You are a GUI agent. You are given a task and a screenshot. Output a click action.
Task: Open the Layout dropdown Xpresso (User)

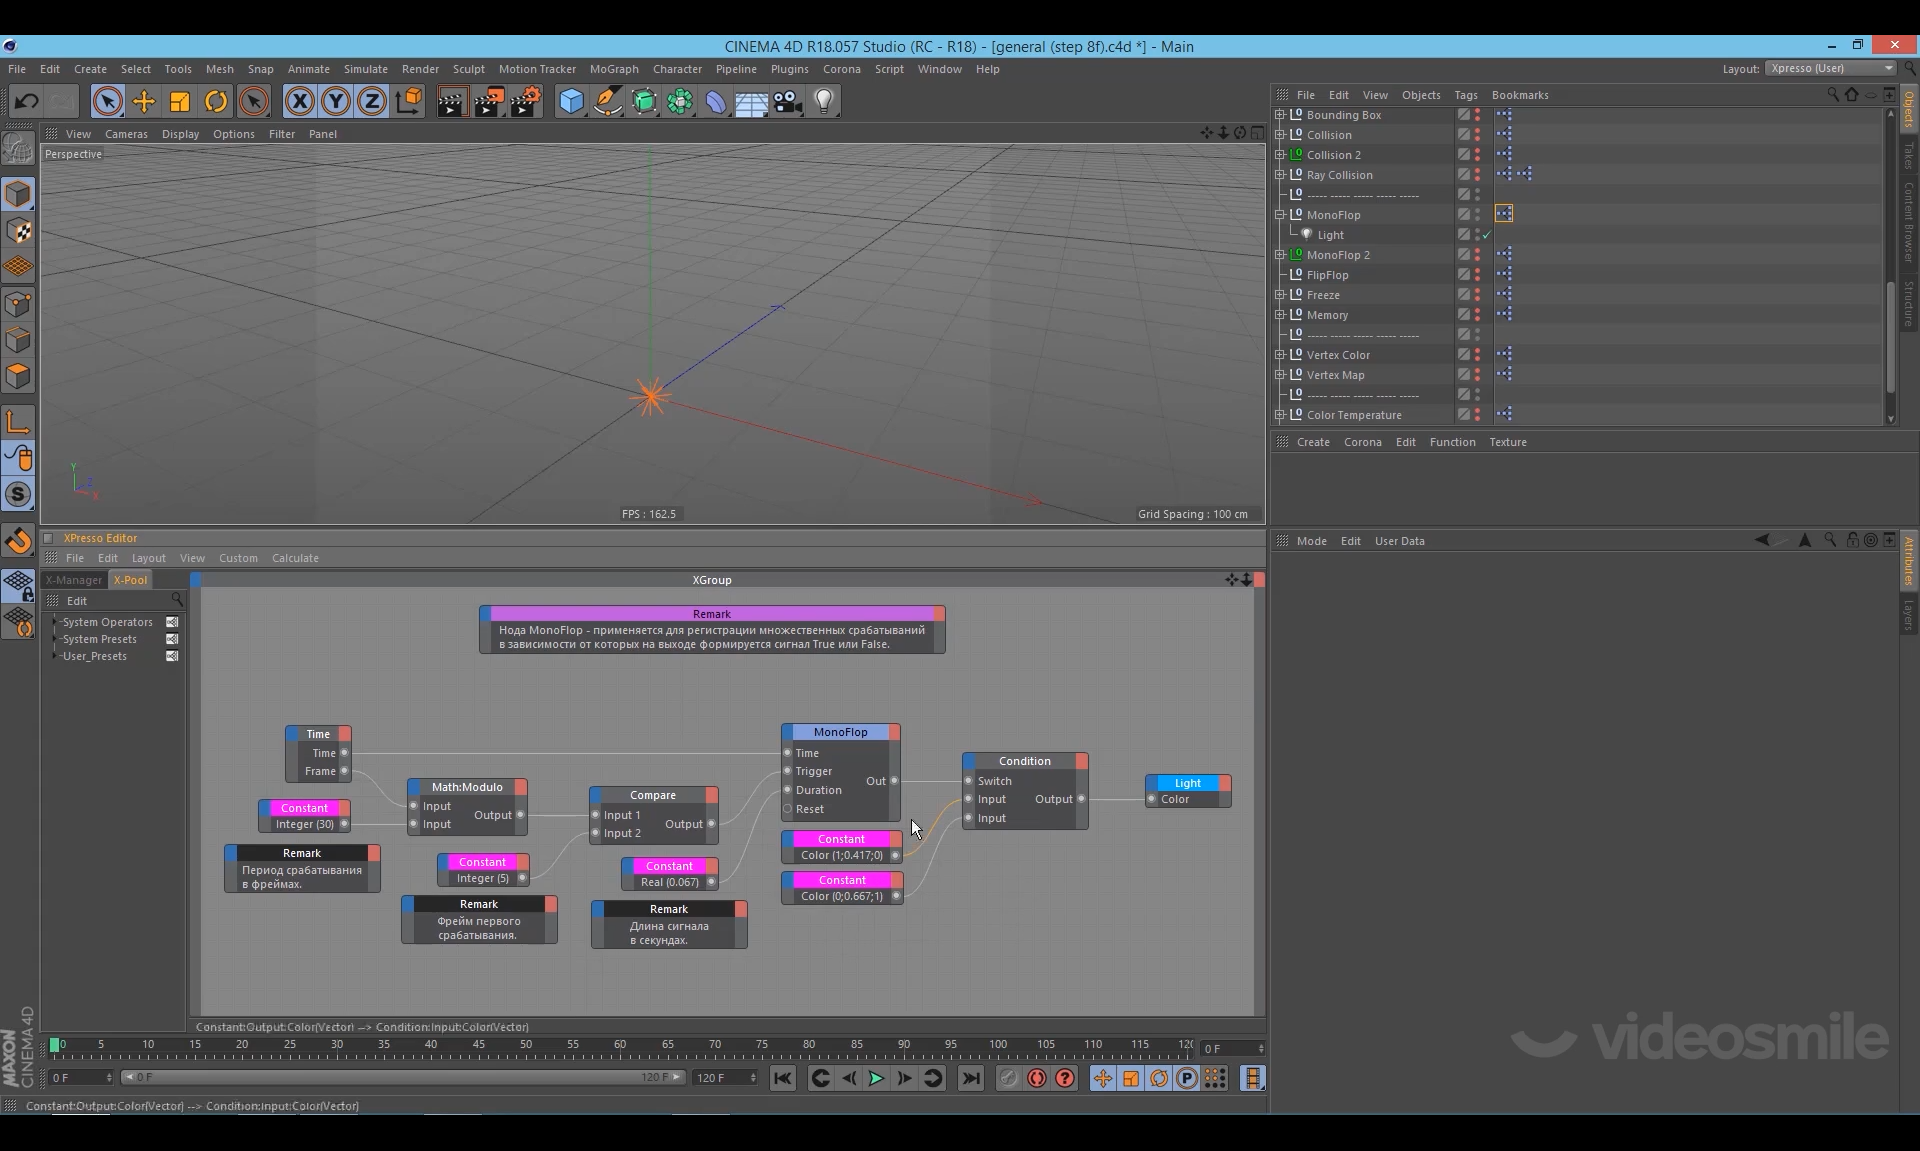[1830, 68]
